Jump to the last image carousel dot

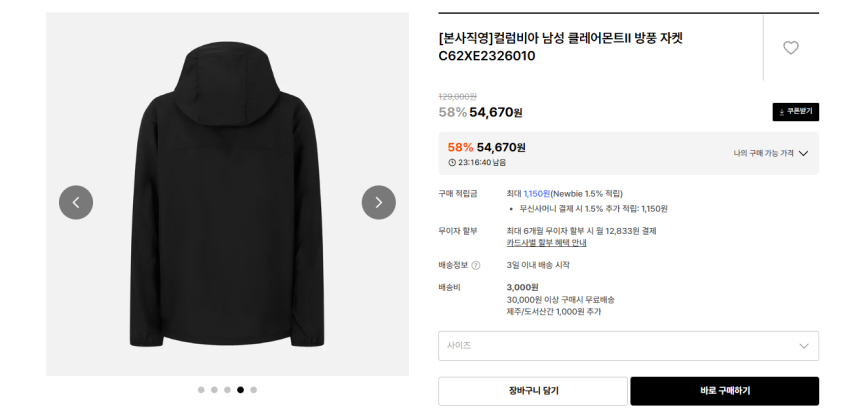tap(253, 390)
